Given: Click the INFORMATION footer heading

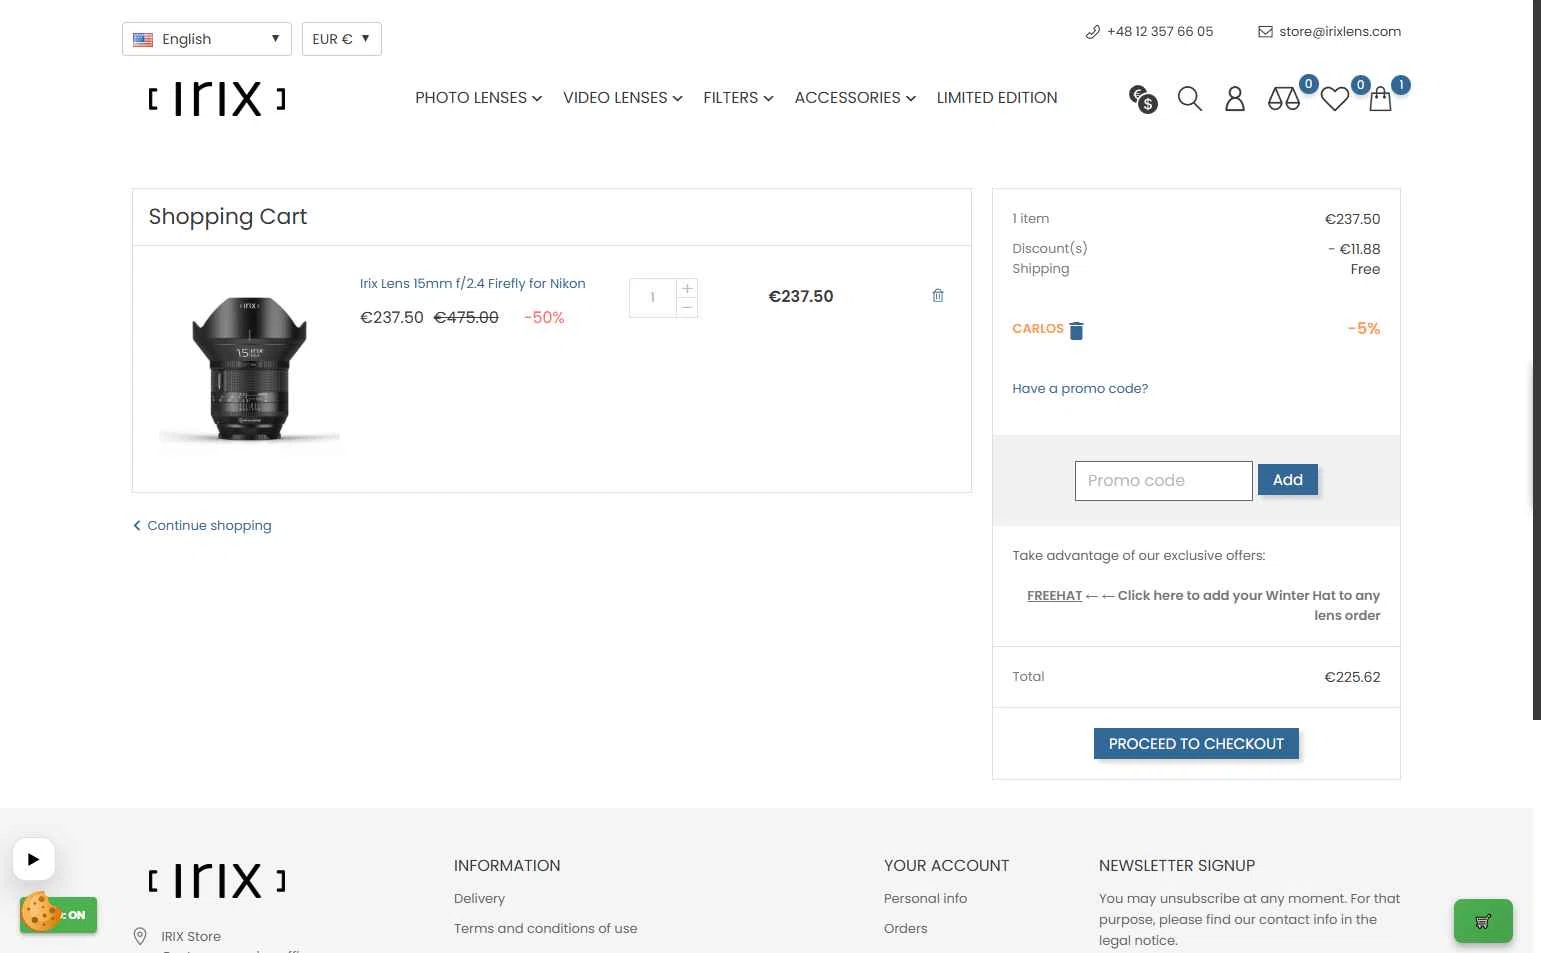Looking at the screenshot, I should coord(507,866).
